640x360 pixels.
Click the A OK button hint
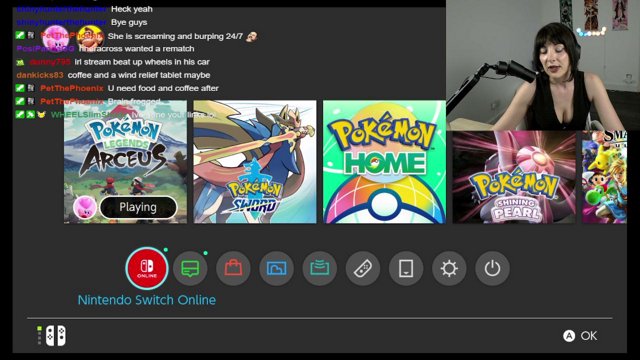tap(580, 336)
